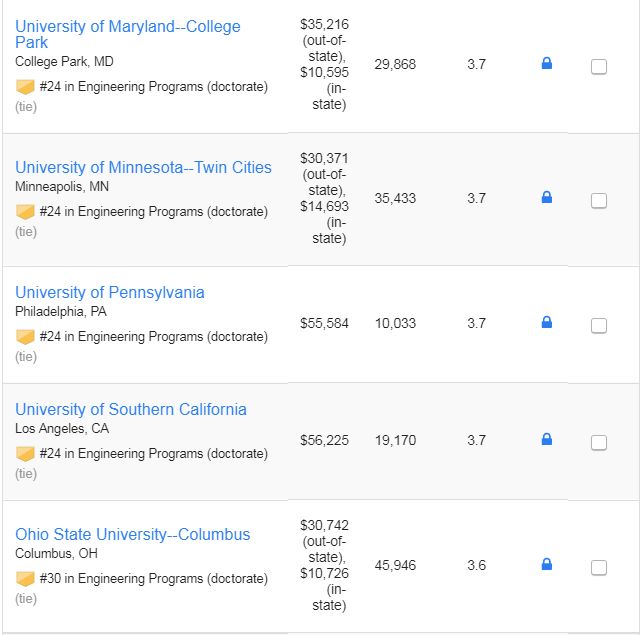The width and height of the screenshot is (642, 635).
Task: Click the yellow badge icon under College Park, MD
Action: [25, 87]
